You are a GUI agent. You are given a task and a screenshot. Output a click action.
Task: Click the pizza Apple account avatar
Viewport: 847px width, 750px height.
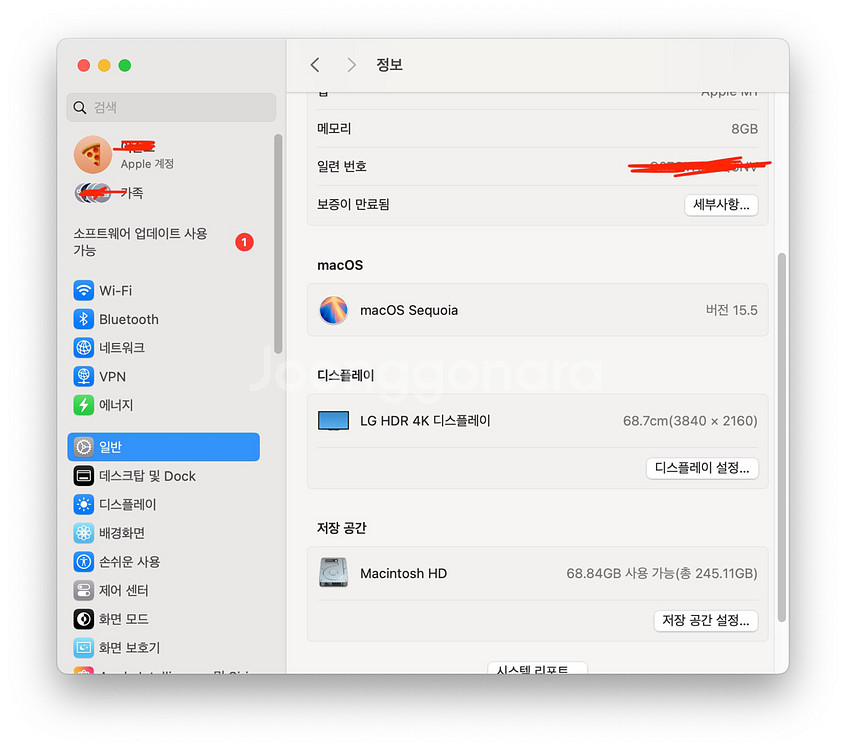click(x=92, y=155)
